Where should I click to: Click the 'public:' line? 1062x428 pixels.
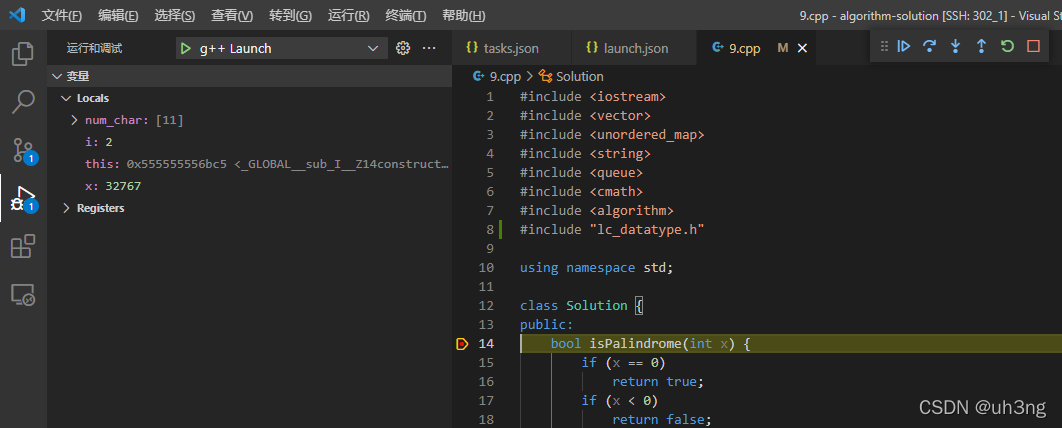547,324
